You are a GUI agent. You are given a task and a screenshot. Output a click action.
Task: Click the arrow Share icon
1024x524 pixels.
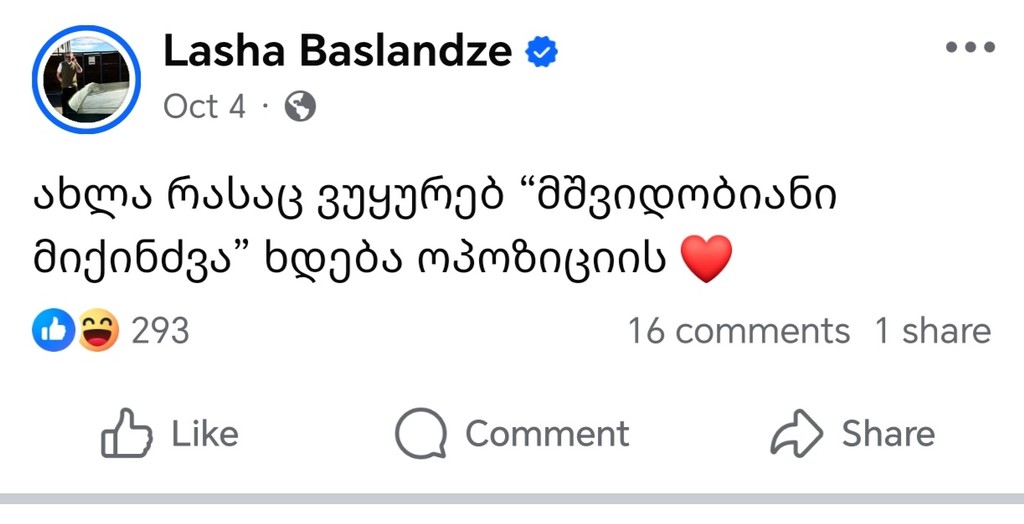click(x=796, y=433)
